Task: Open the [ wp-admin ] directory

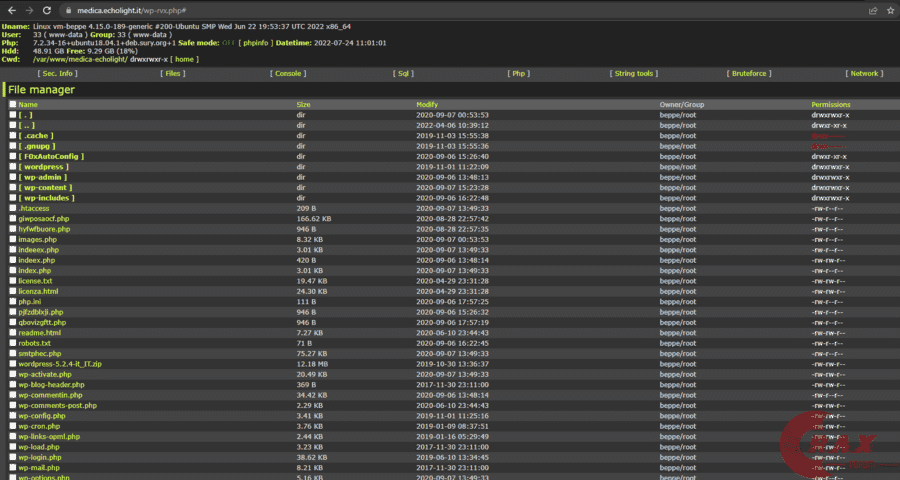Action: click(x=42, y=177)
